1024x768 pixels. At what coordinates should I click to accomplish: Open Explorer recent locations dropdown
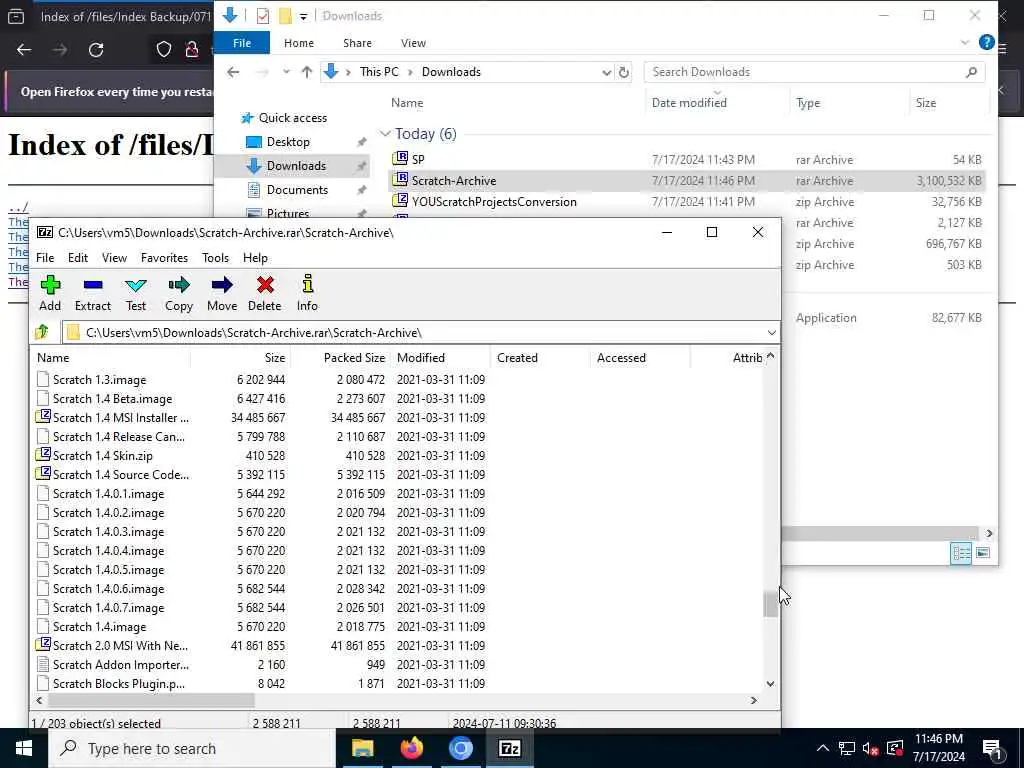pos(286,72)
